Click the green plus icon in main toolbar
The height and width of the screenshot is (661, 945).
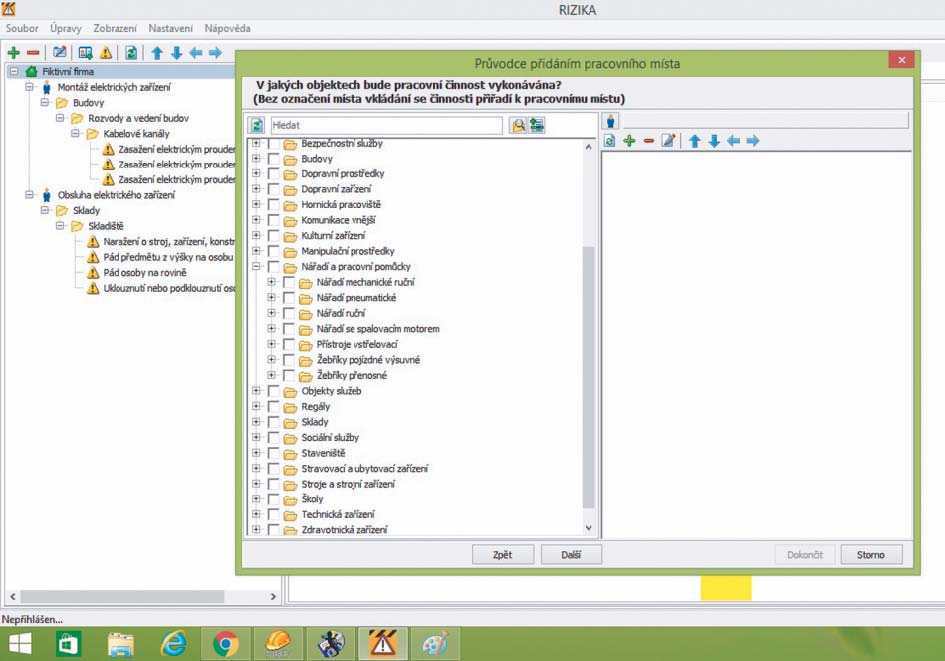click(13, 53)
